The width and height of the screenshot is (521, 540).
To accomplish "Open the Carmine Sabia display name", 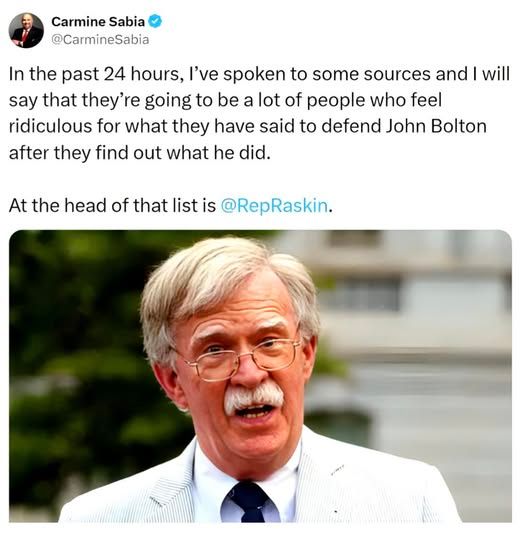I will coord(98,22).
